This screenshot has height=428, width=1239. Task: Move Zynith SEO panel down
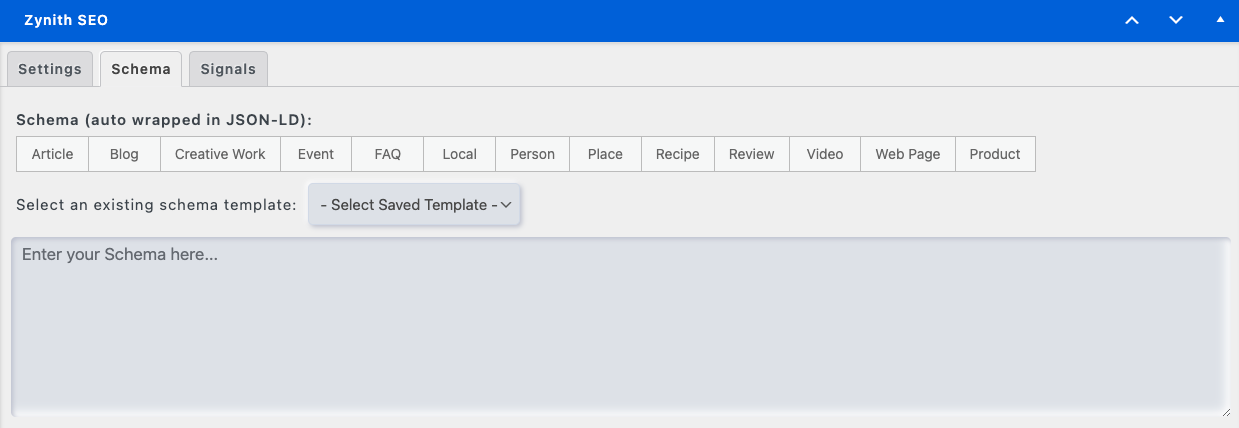tap(1176, 20)
